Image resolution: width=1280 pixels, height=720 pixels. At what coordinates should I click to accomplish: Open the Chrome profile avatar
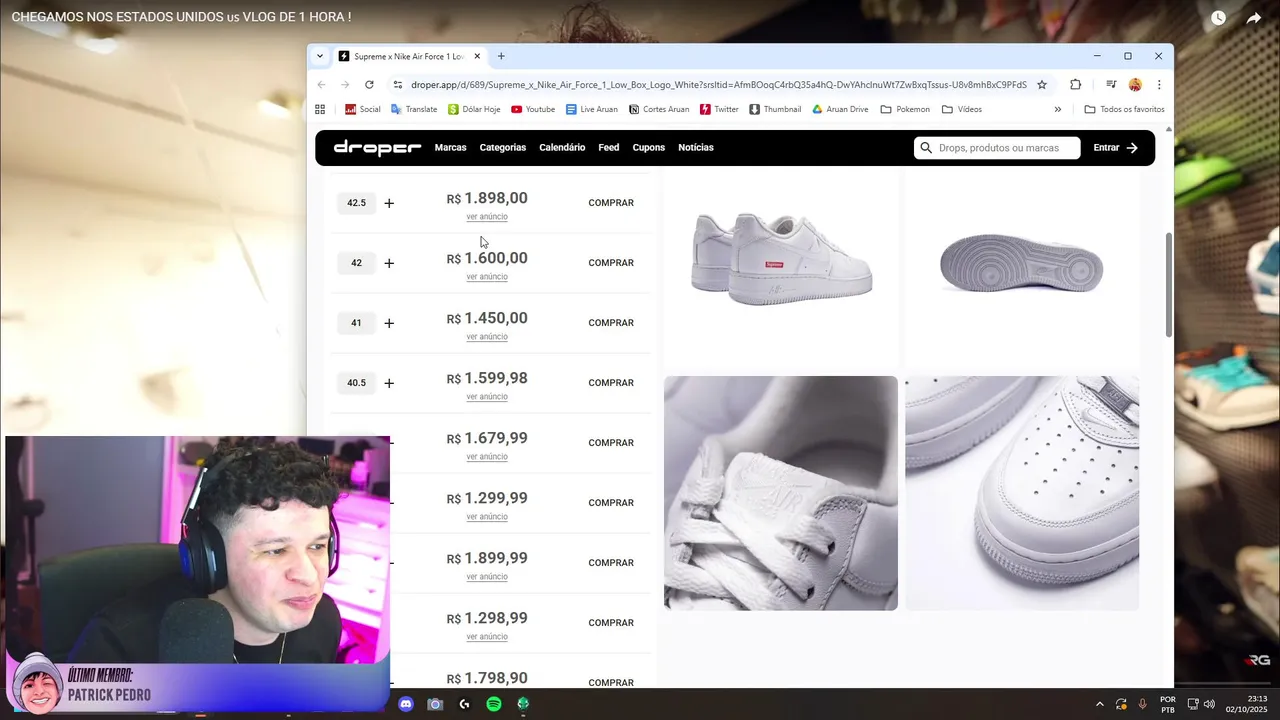click(1135, 85)
